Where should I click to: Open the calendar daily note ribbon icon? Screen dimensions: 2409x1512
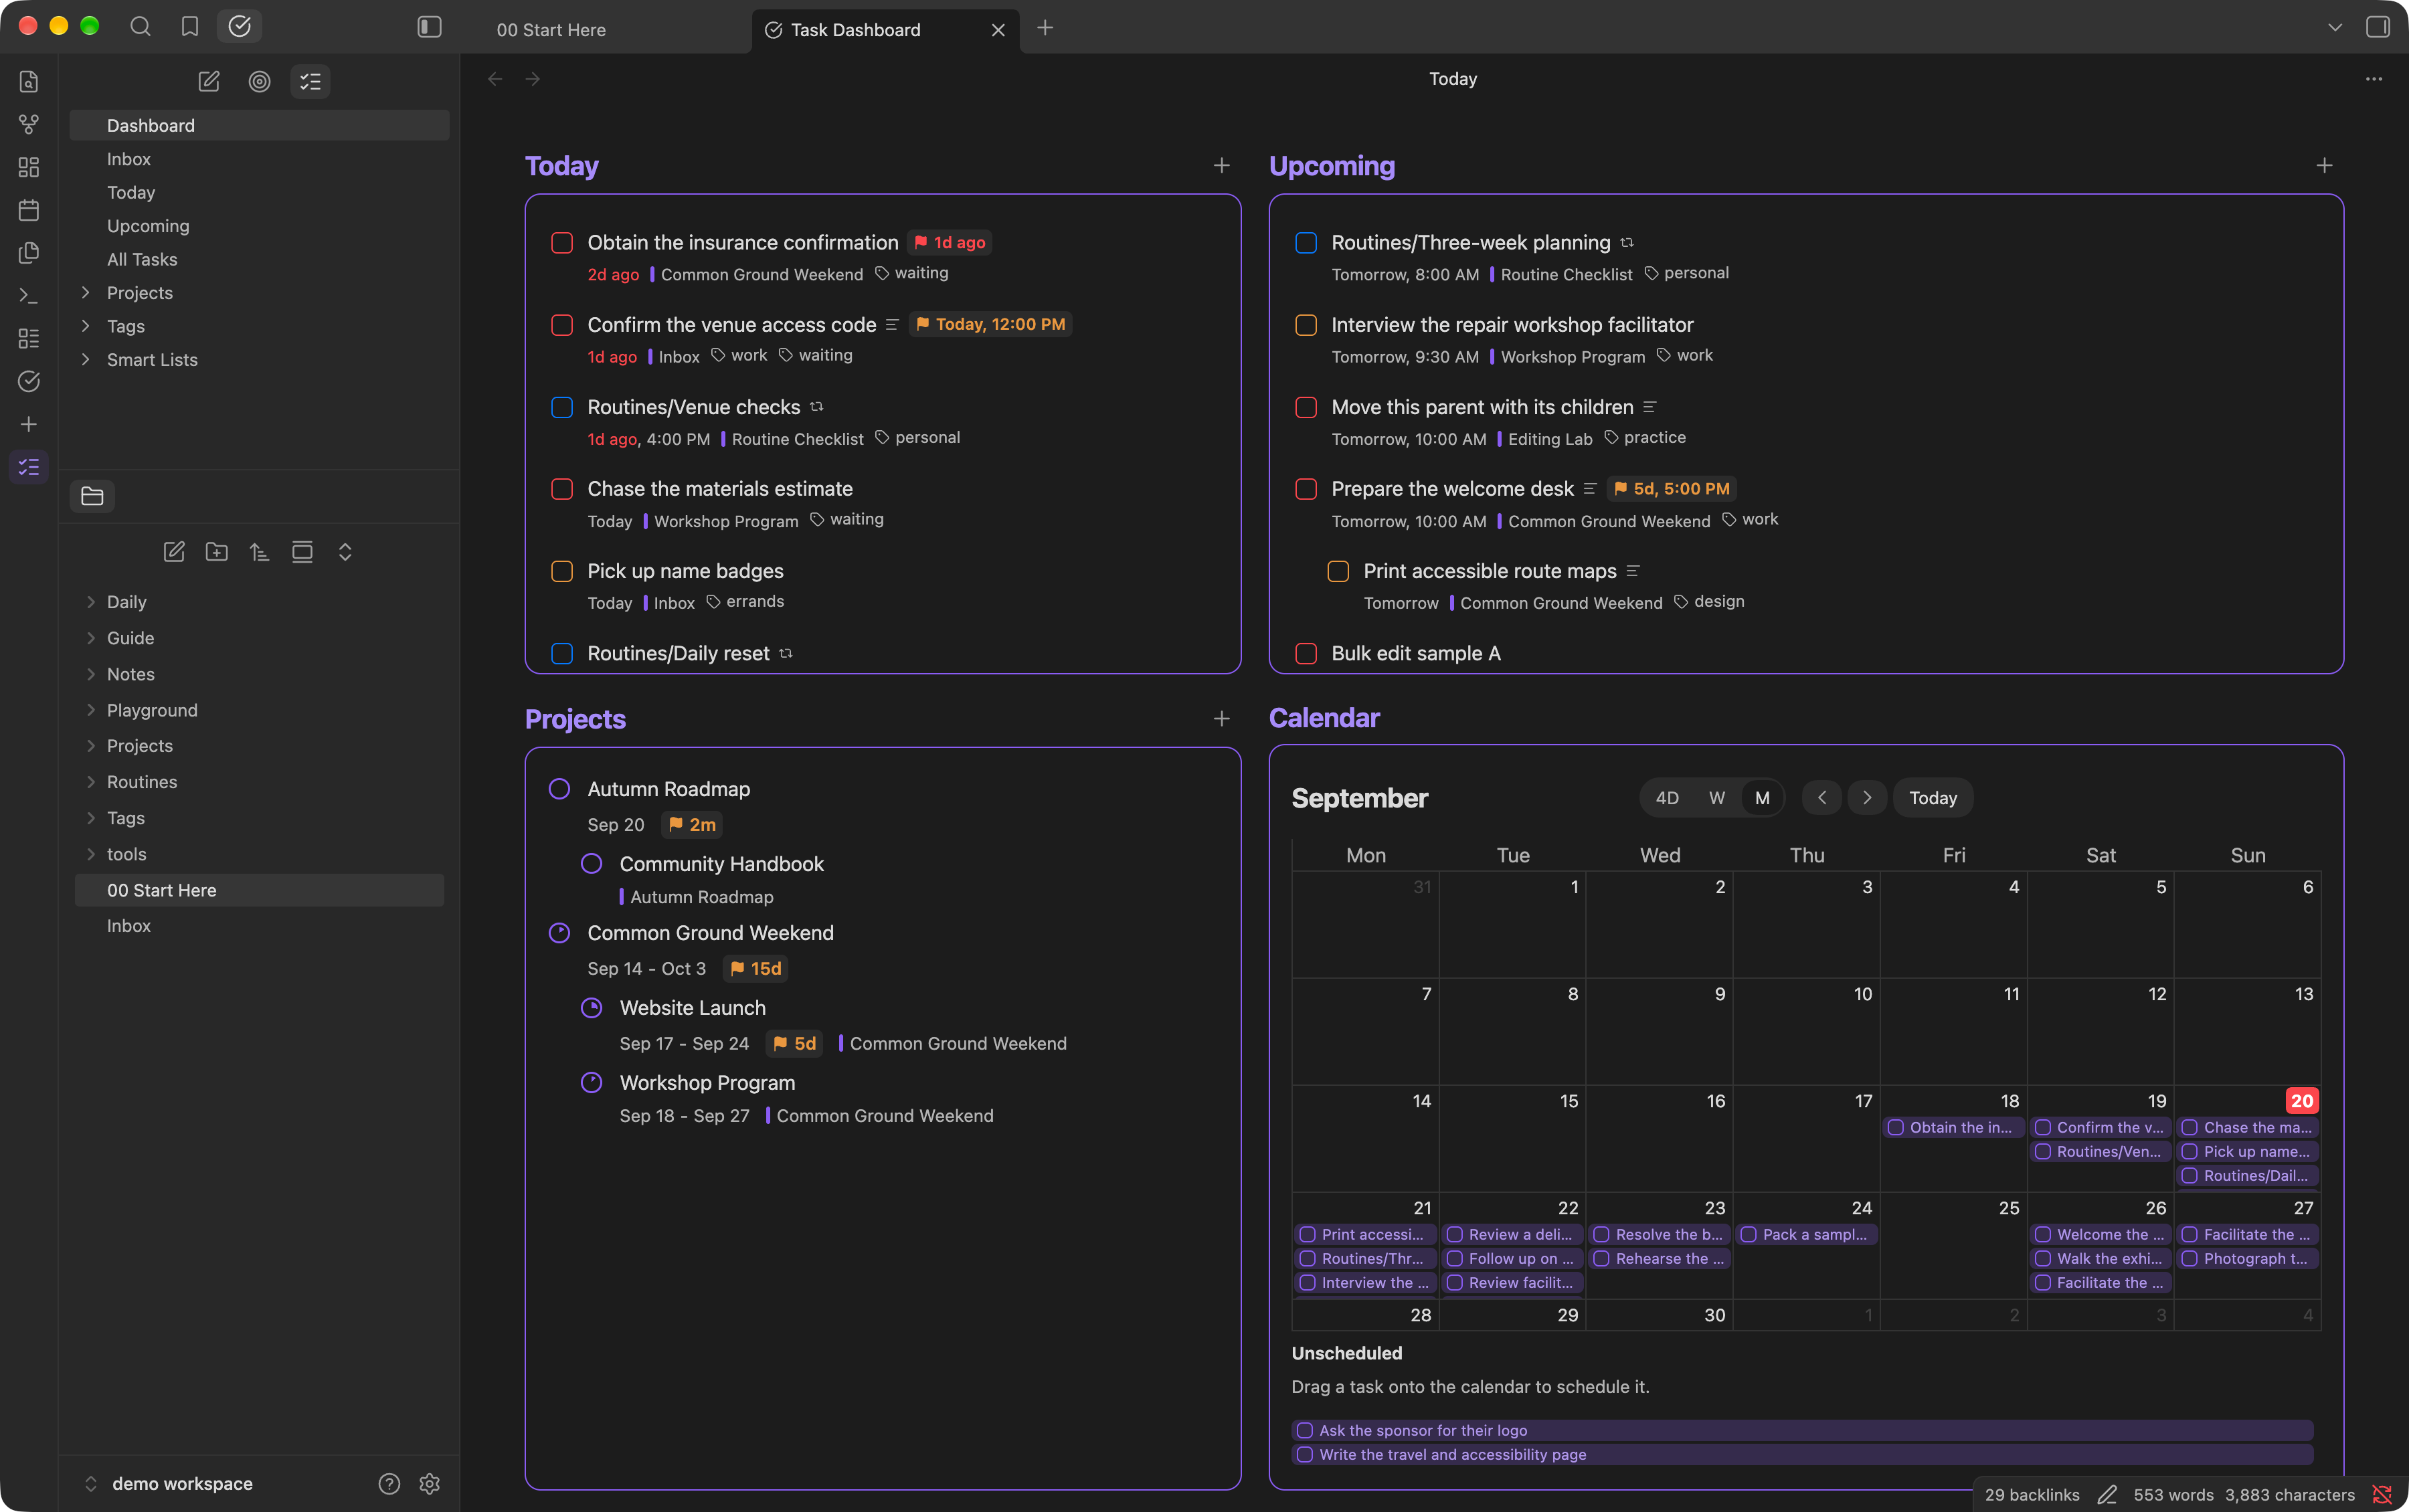(x=29, y=210)
